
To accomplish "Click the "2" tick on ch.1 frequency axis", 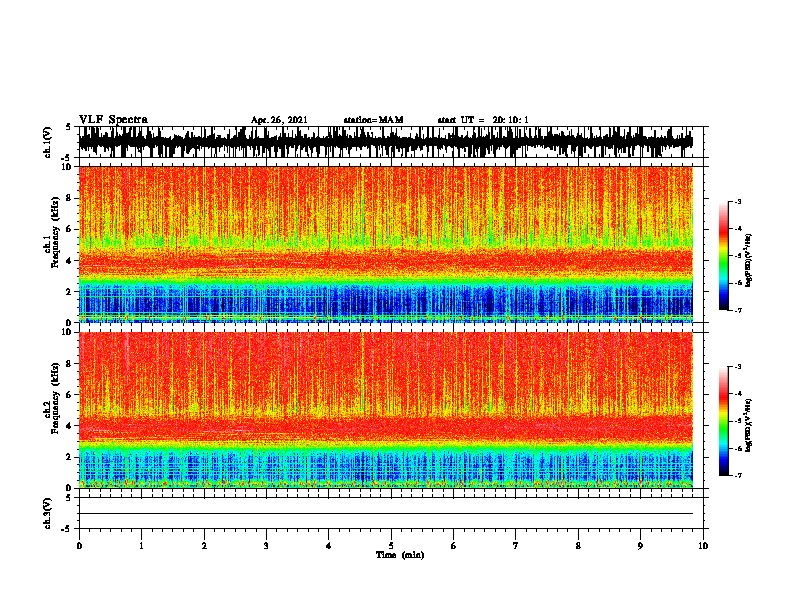I will tap(70, 292).
